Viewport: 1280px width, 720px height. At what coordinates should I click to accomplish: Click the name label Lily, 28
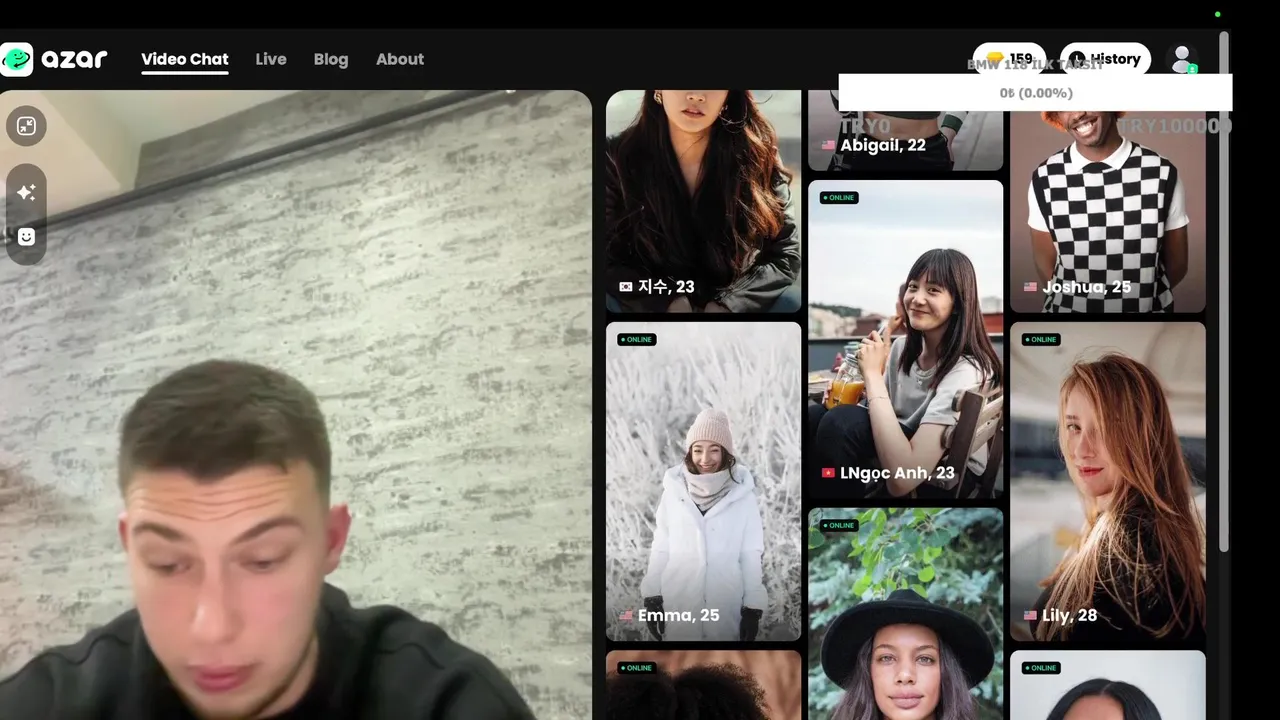[x=1069, y=616]
